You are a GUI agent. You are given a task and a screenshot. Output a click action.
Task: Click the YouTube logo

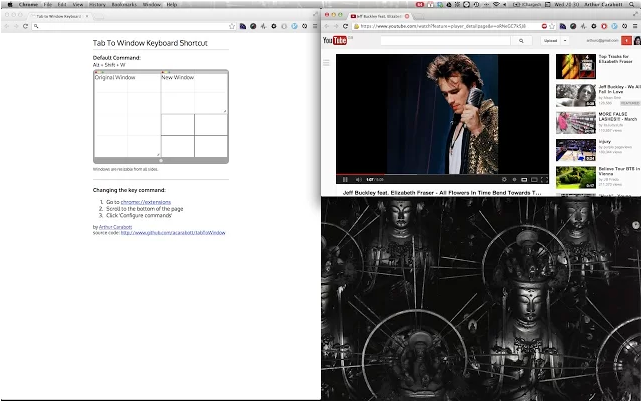[x=335, y=40]
